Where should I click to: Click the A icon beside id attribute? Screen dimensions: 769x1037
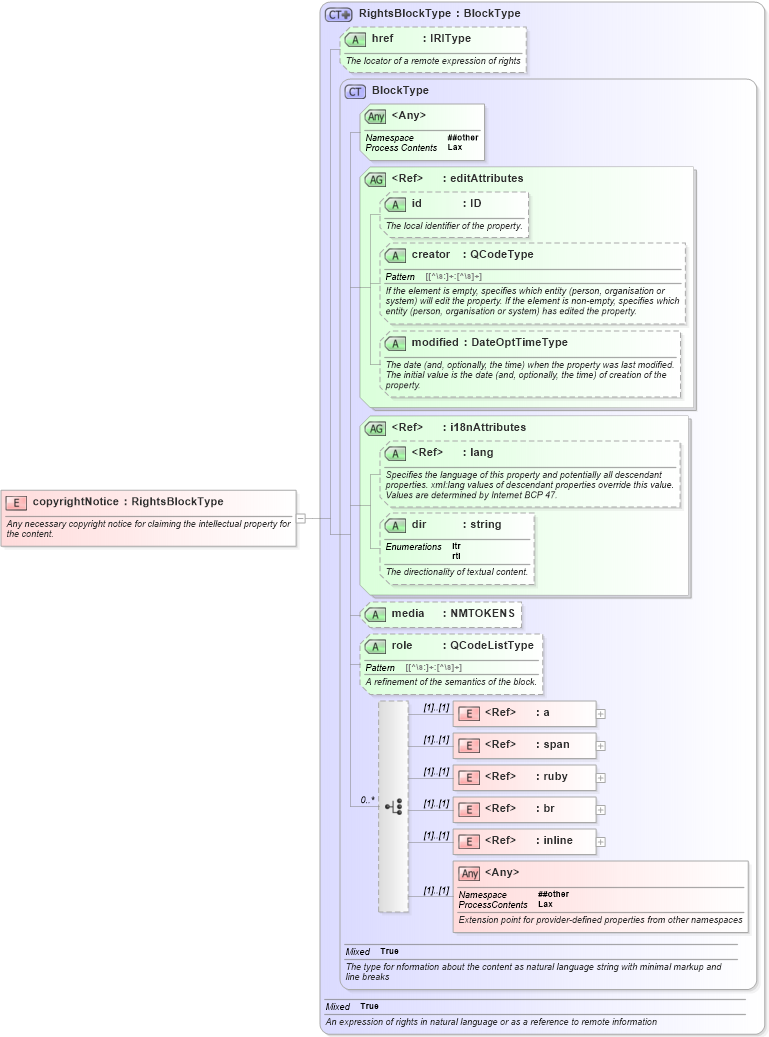pyautogui.click(x=395, y=204)
